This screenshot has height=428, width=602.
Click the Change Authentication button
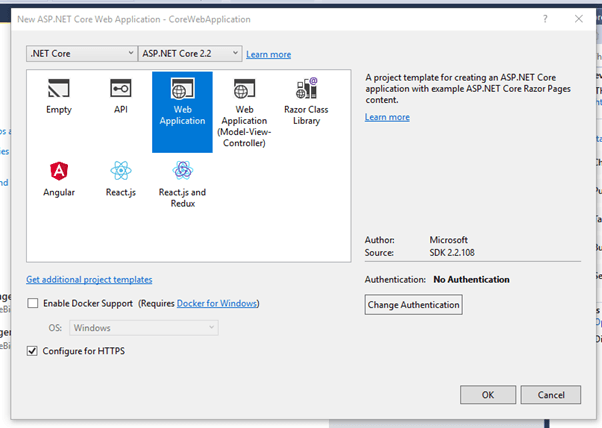413,305
